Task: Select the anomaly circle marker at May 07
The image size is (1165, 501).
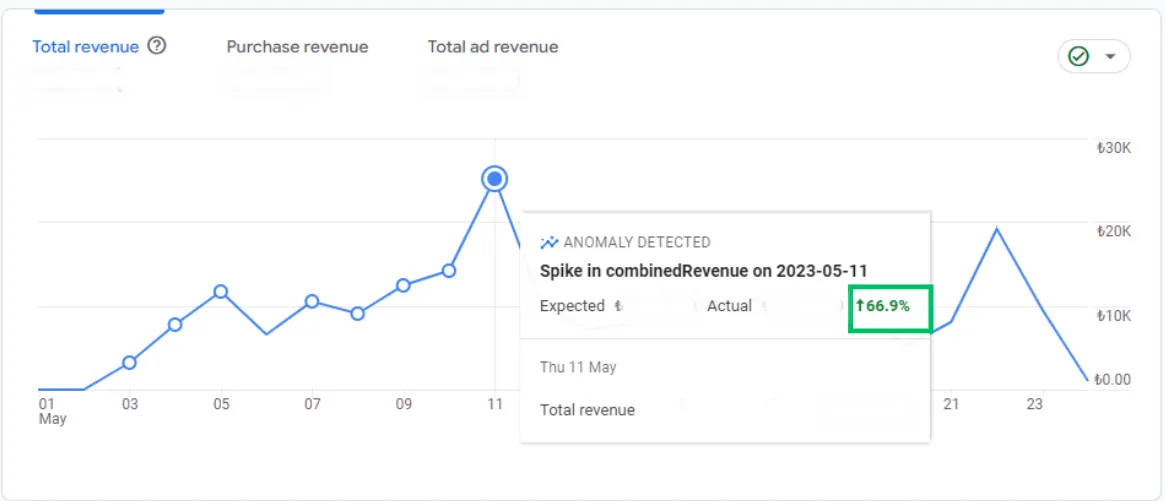Action: 312,301
